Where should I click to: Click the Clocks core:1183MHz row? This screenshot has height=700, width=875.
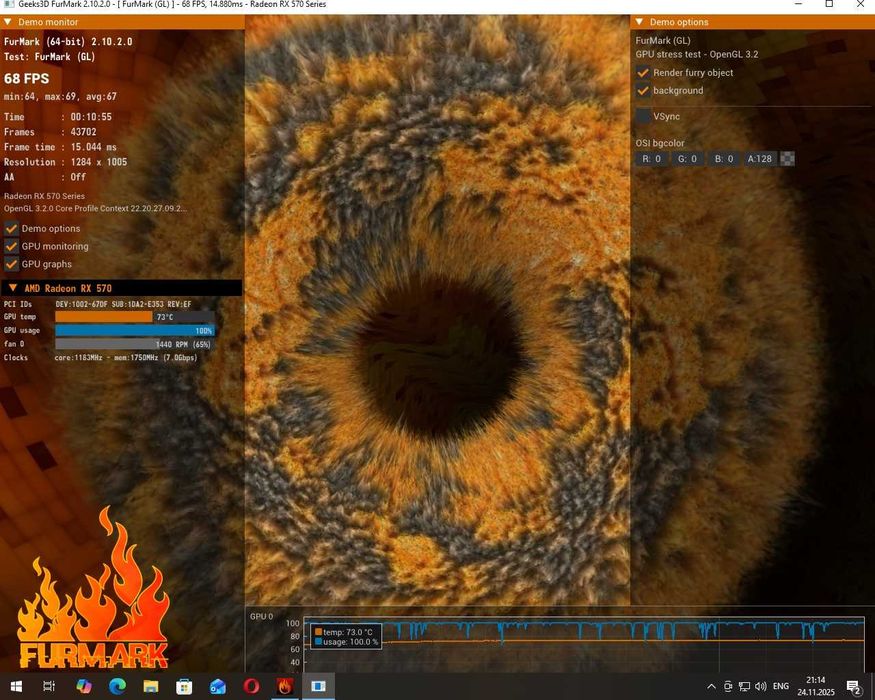100,358
